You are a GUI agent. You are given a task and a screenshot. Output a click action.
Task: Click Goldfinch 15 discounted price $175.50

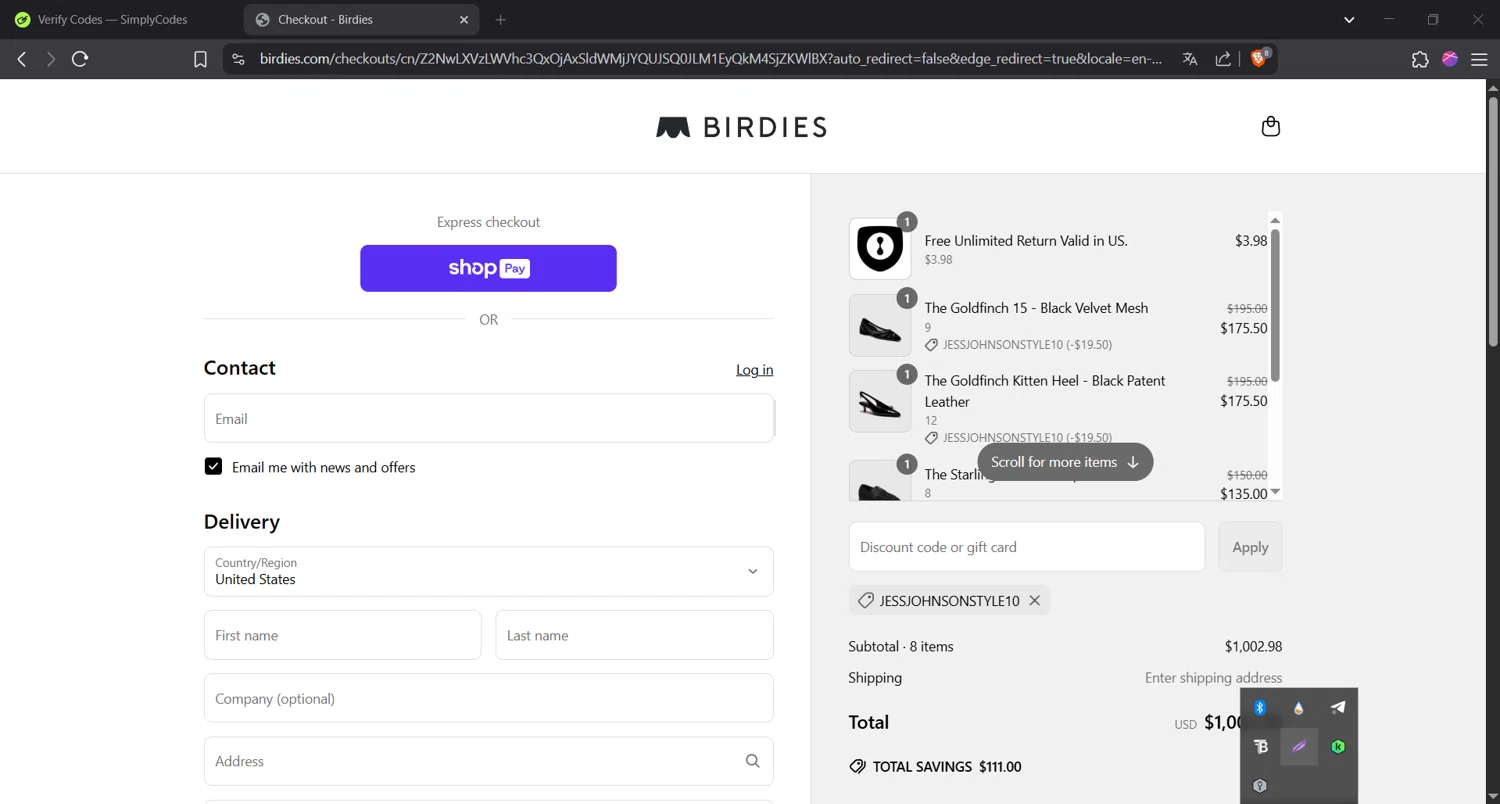[x=1243, y=328]
